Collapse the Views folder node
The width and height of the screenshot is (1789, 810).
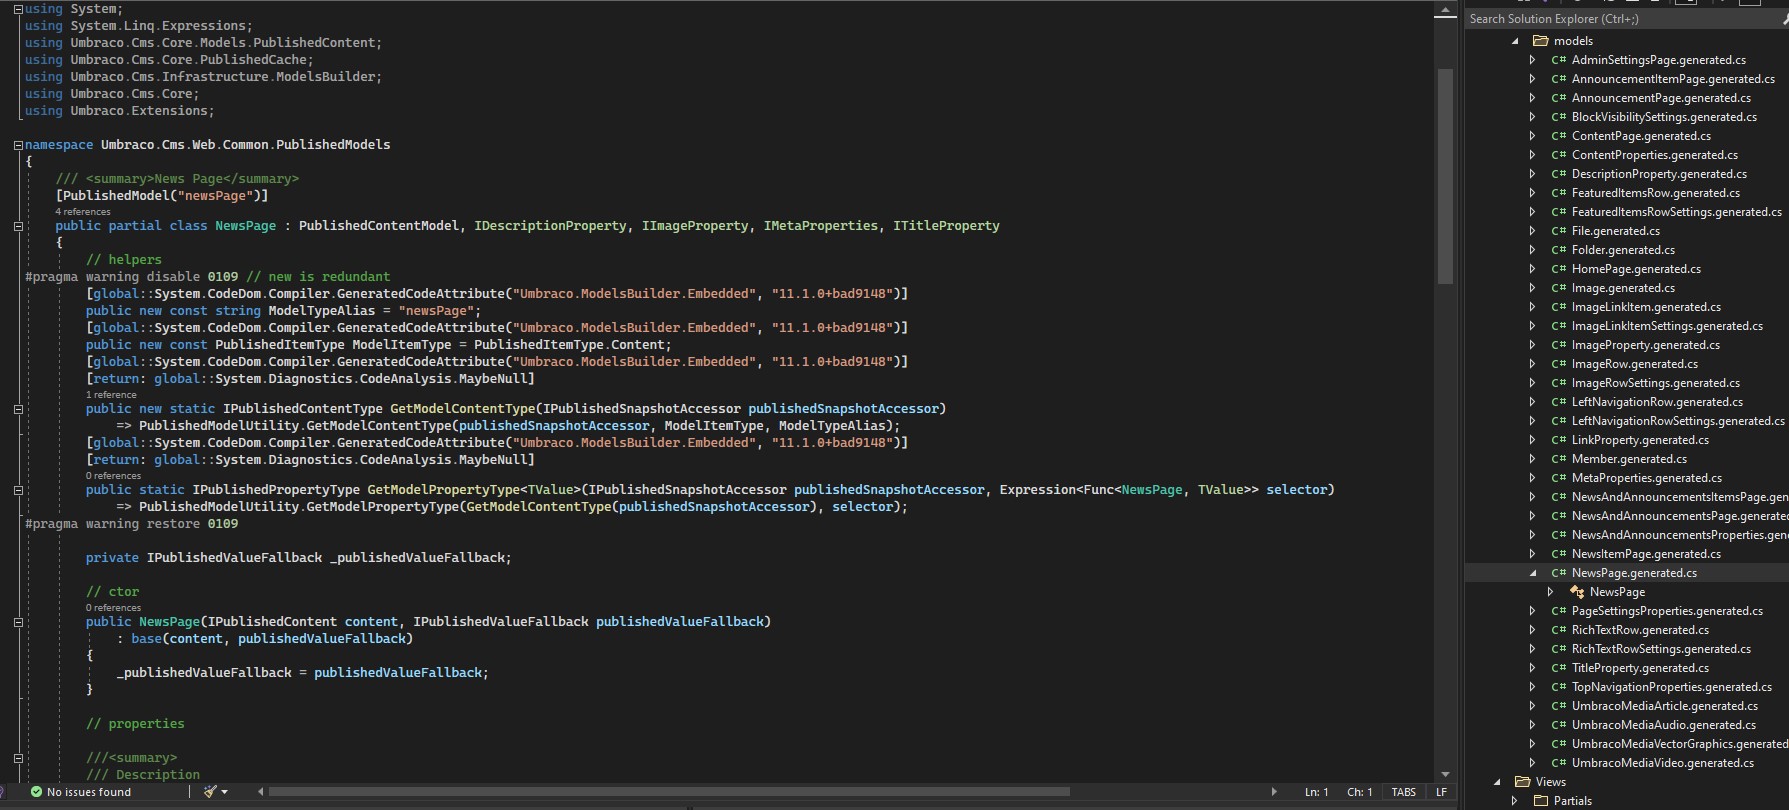[x=1497, y=782]
